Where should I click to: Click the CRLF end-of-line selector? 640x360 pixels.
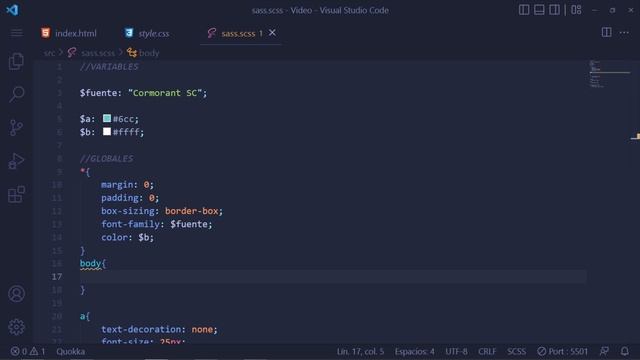(487, 351)
